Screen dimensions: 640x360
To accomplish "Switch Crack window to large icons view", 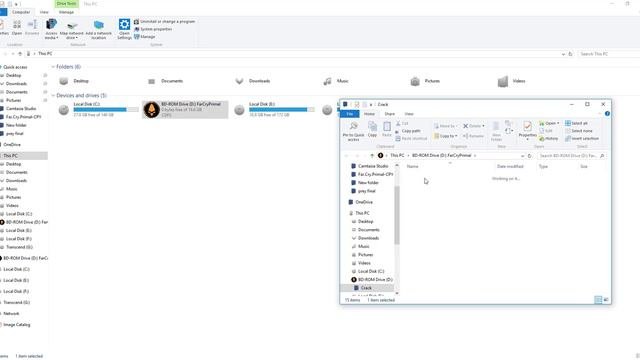I will 606,300.
